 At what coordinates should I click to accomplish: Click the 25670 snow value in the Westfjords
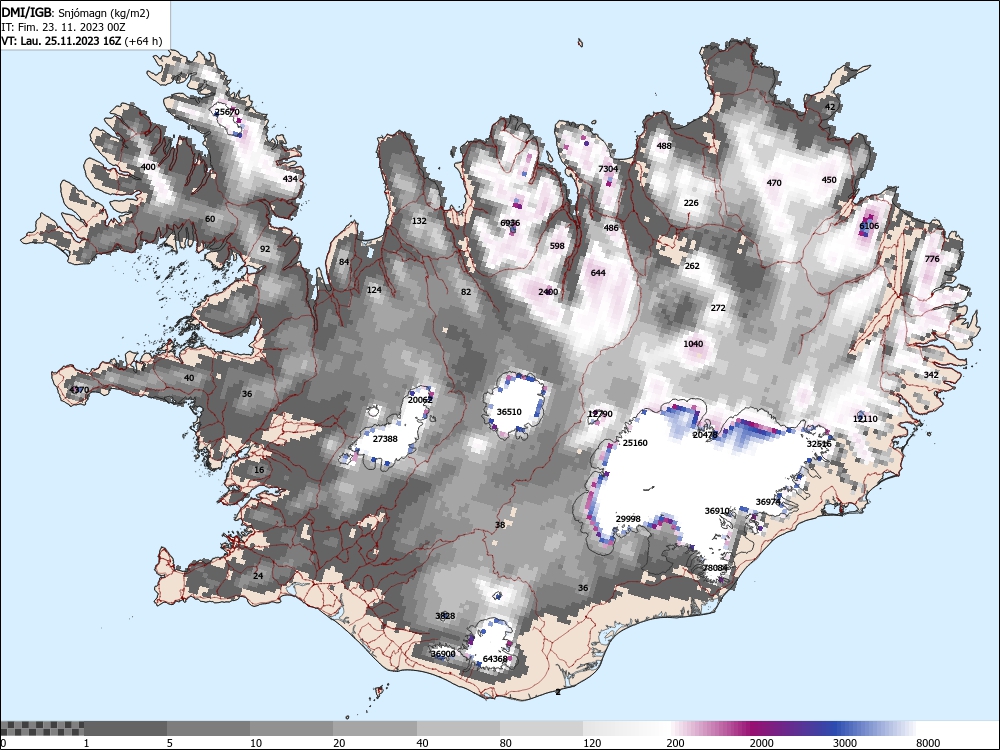pos(227,112)
